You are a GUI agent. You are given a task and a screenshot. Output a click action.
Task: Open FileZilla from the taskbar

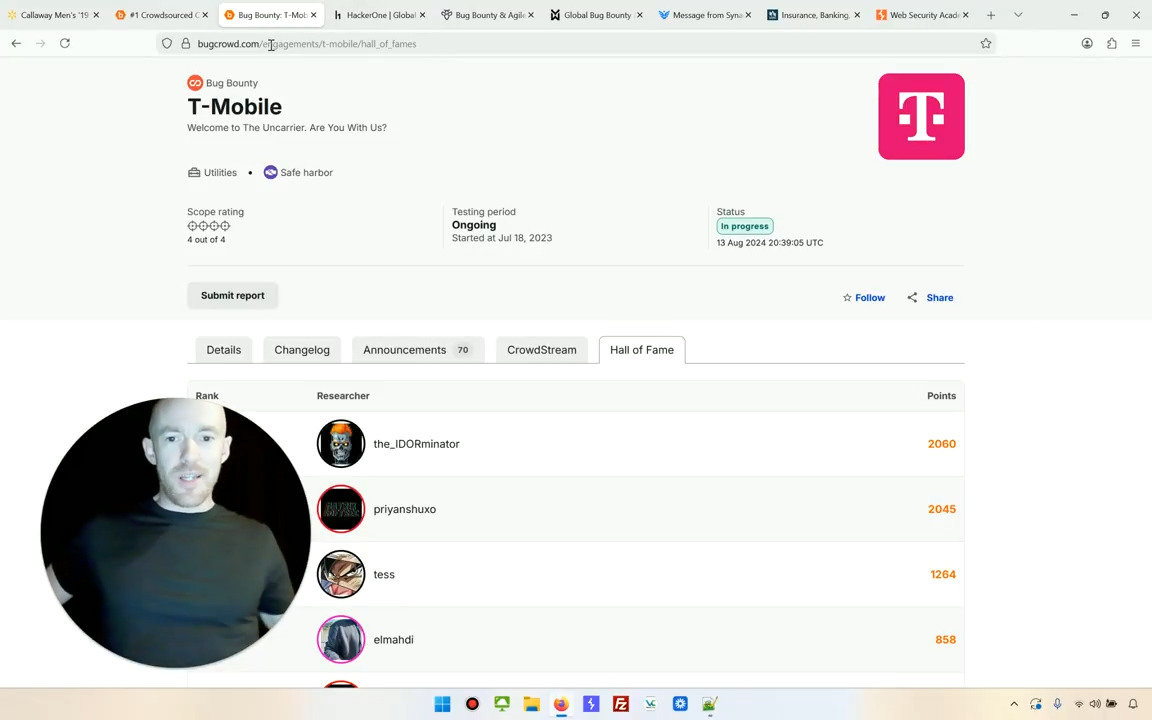click(621, 704)
